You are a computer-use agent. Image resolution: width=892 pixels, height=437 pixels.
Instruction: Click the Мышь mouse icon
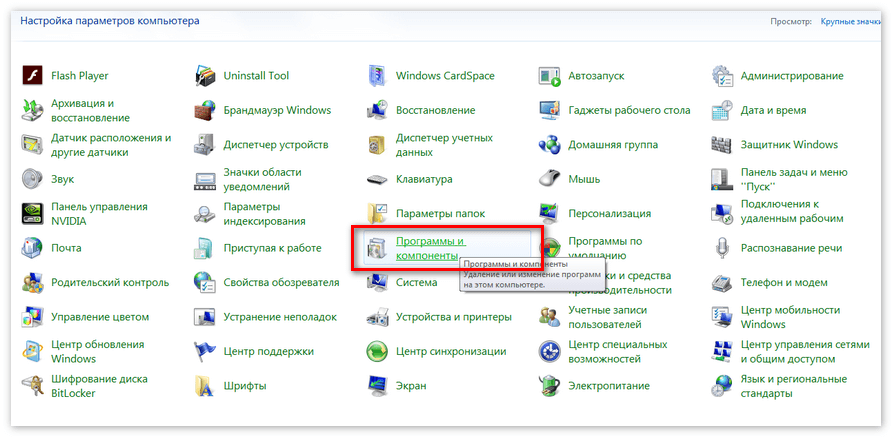[x=550, y=179]
